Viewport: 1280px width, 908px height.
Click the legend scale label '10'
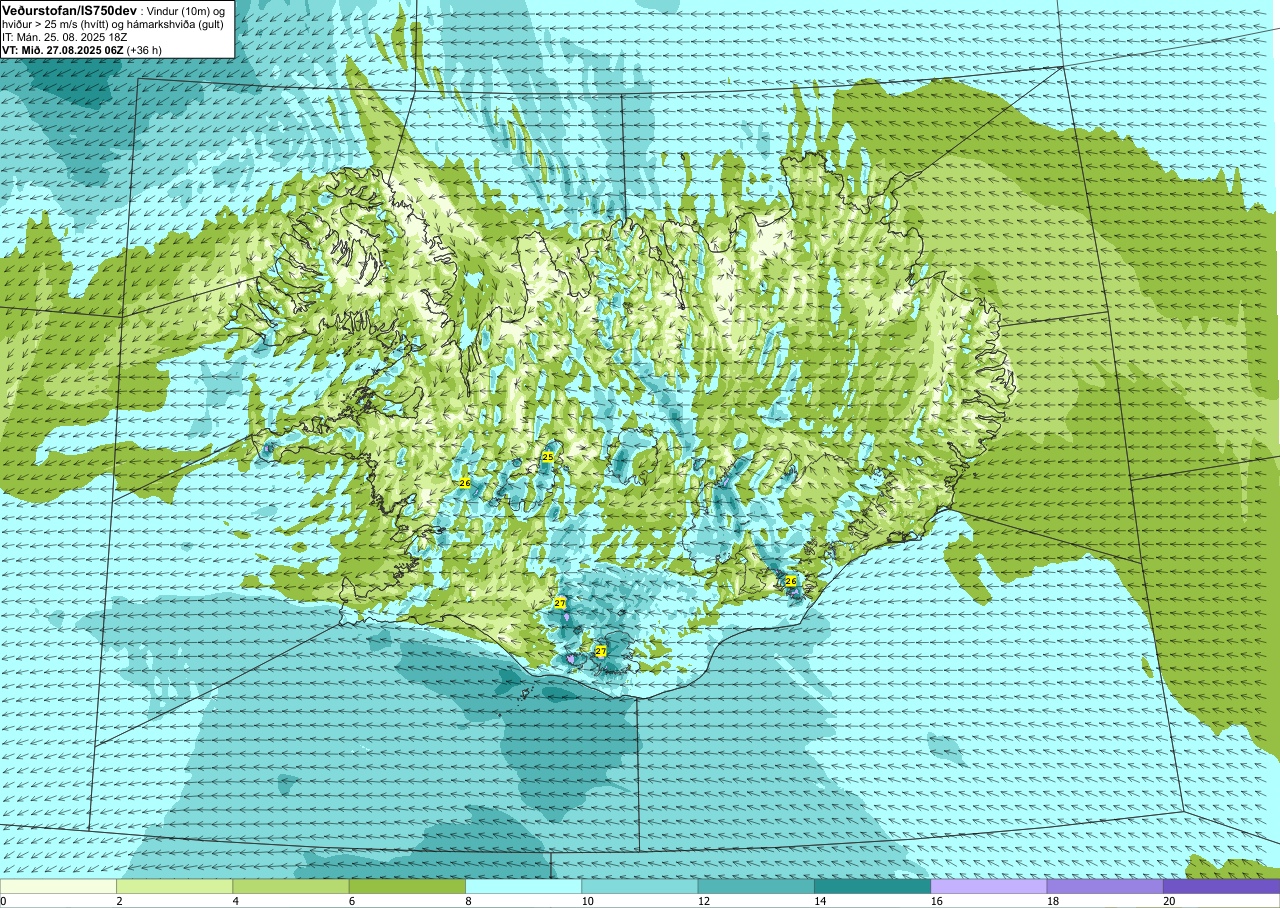588,901
